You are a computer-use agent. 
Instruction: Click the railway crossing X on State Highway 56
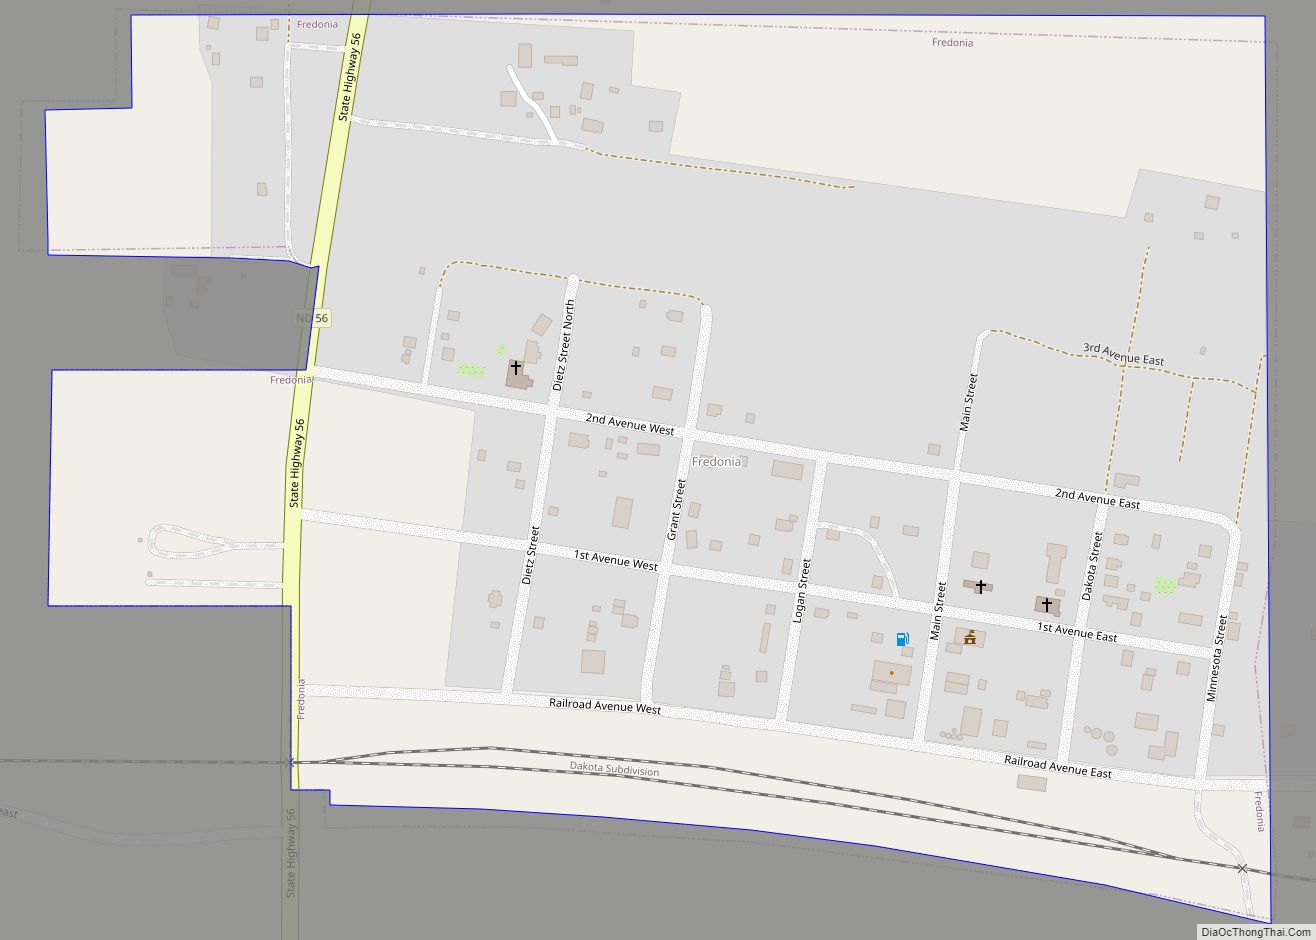click(291, 762)
